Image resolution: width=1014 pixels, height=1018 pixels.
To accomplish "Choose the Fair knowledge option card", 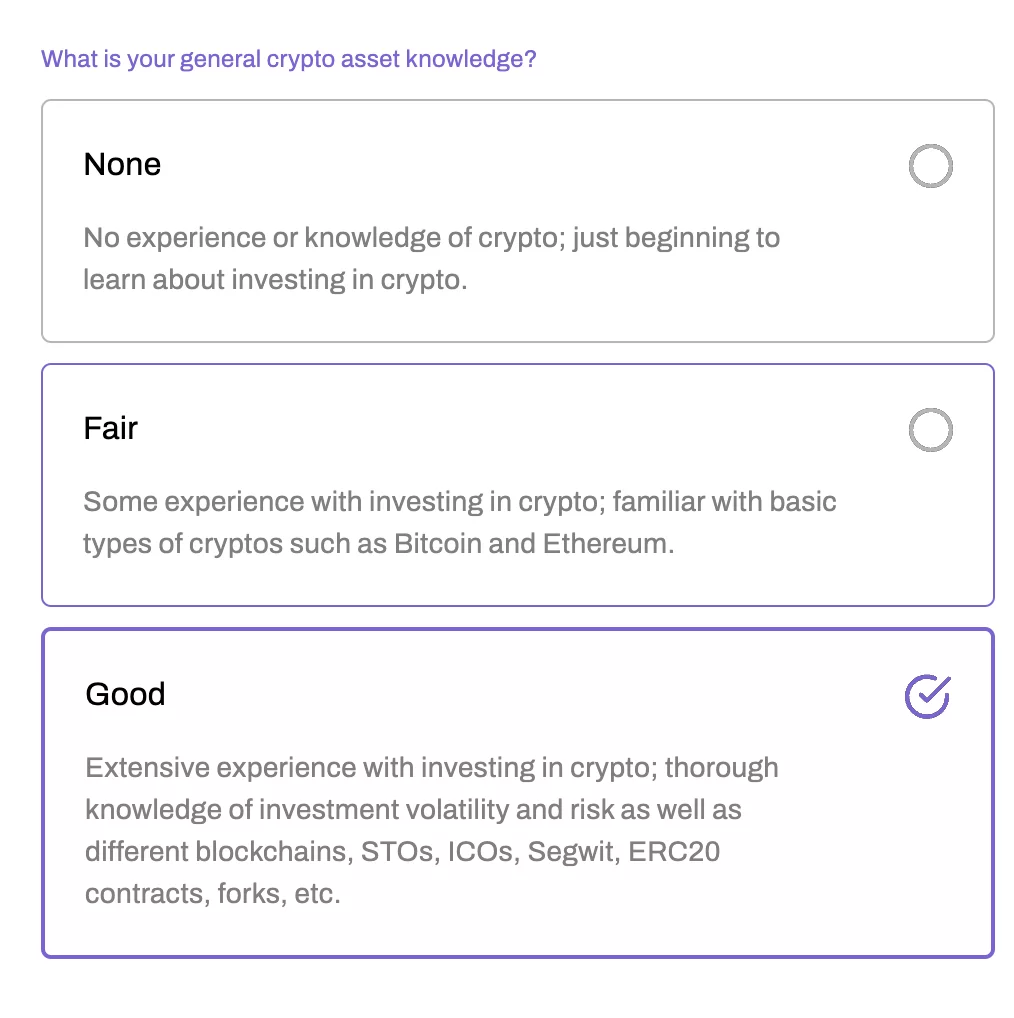I will coord(517,484).
